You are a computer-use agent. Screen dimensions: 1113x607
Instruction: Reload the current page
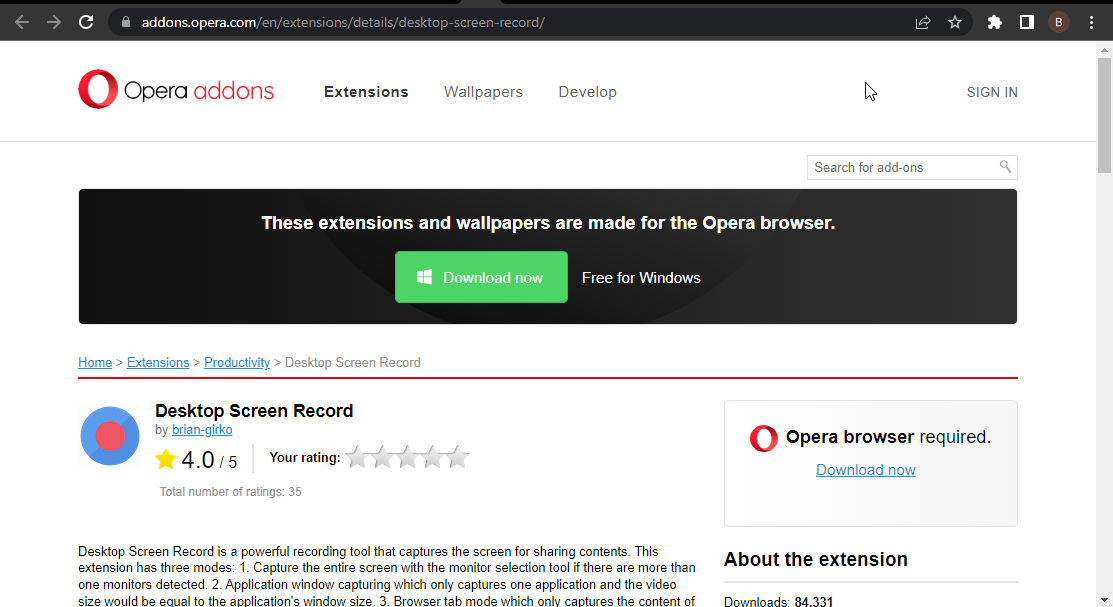pos(86,22)
